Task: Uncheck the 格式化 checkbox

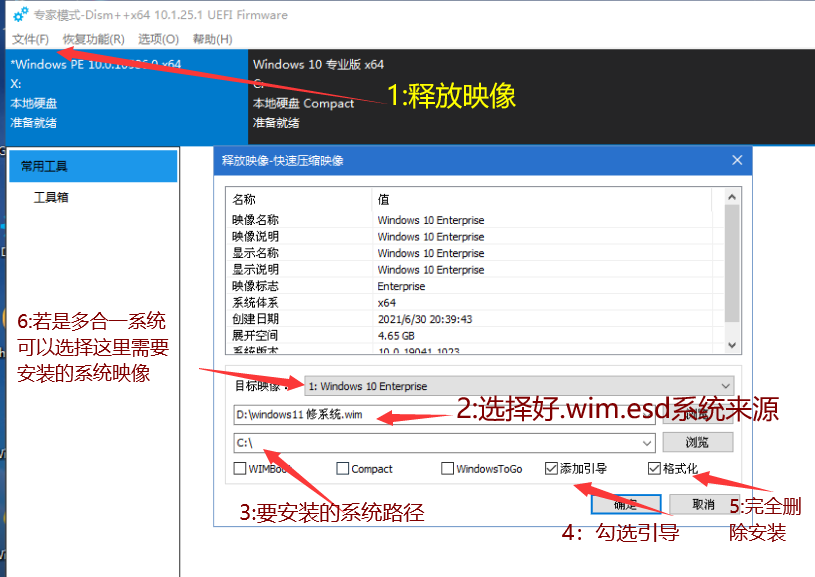Action: [x=654, y=468]
